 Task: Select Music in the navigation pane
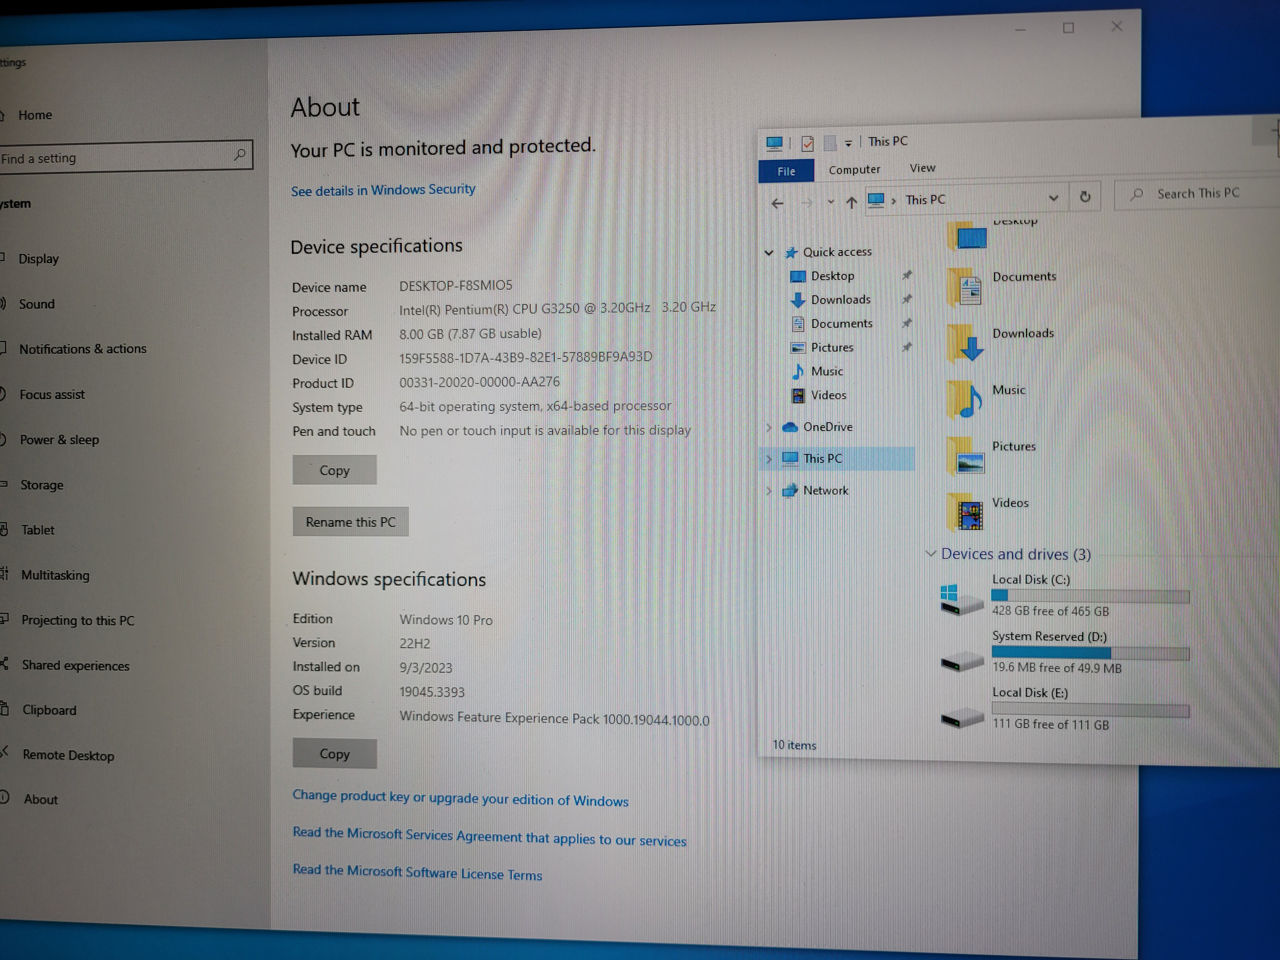point(827,371)
